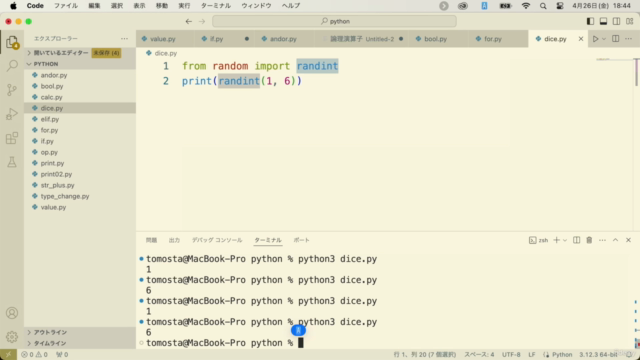Click the python command center search box
Screen dimensions: 640x360
(x=334, y=21)
